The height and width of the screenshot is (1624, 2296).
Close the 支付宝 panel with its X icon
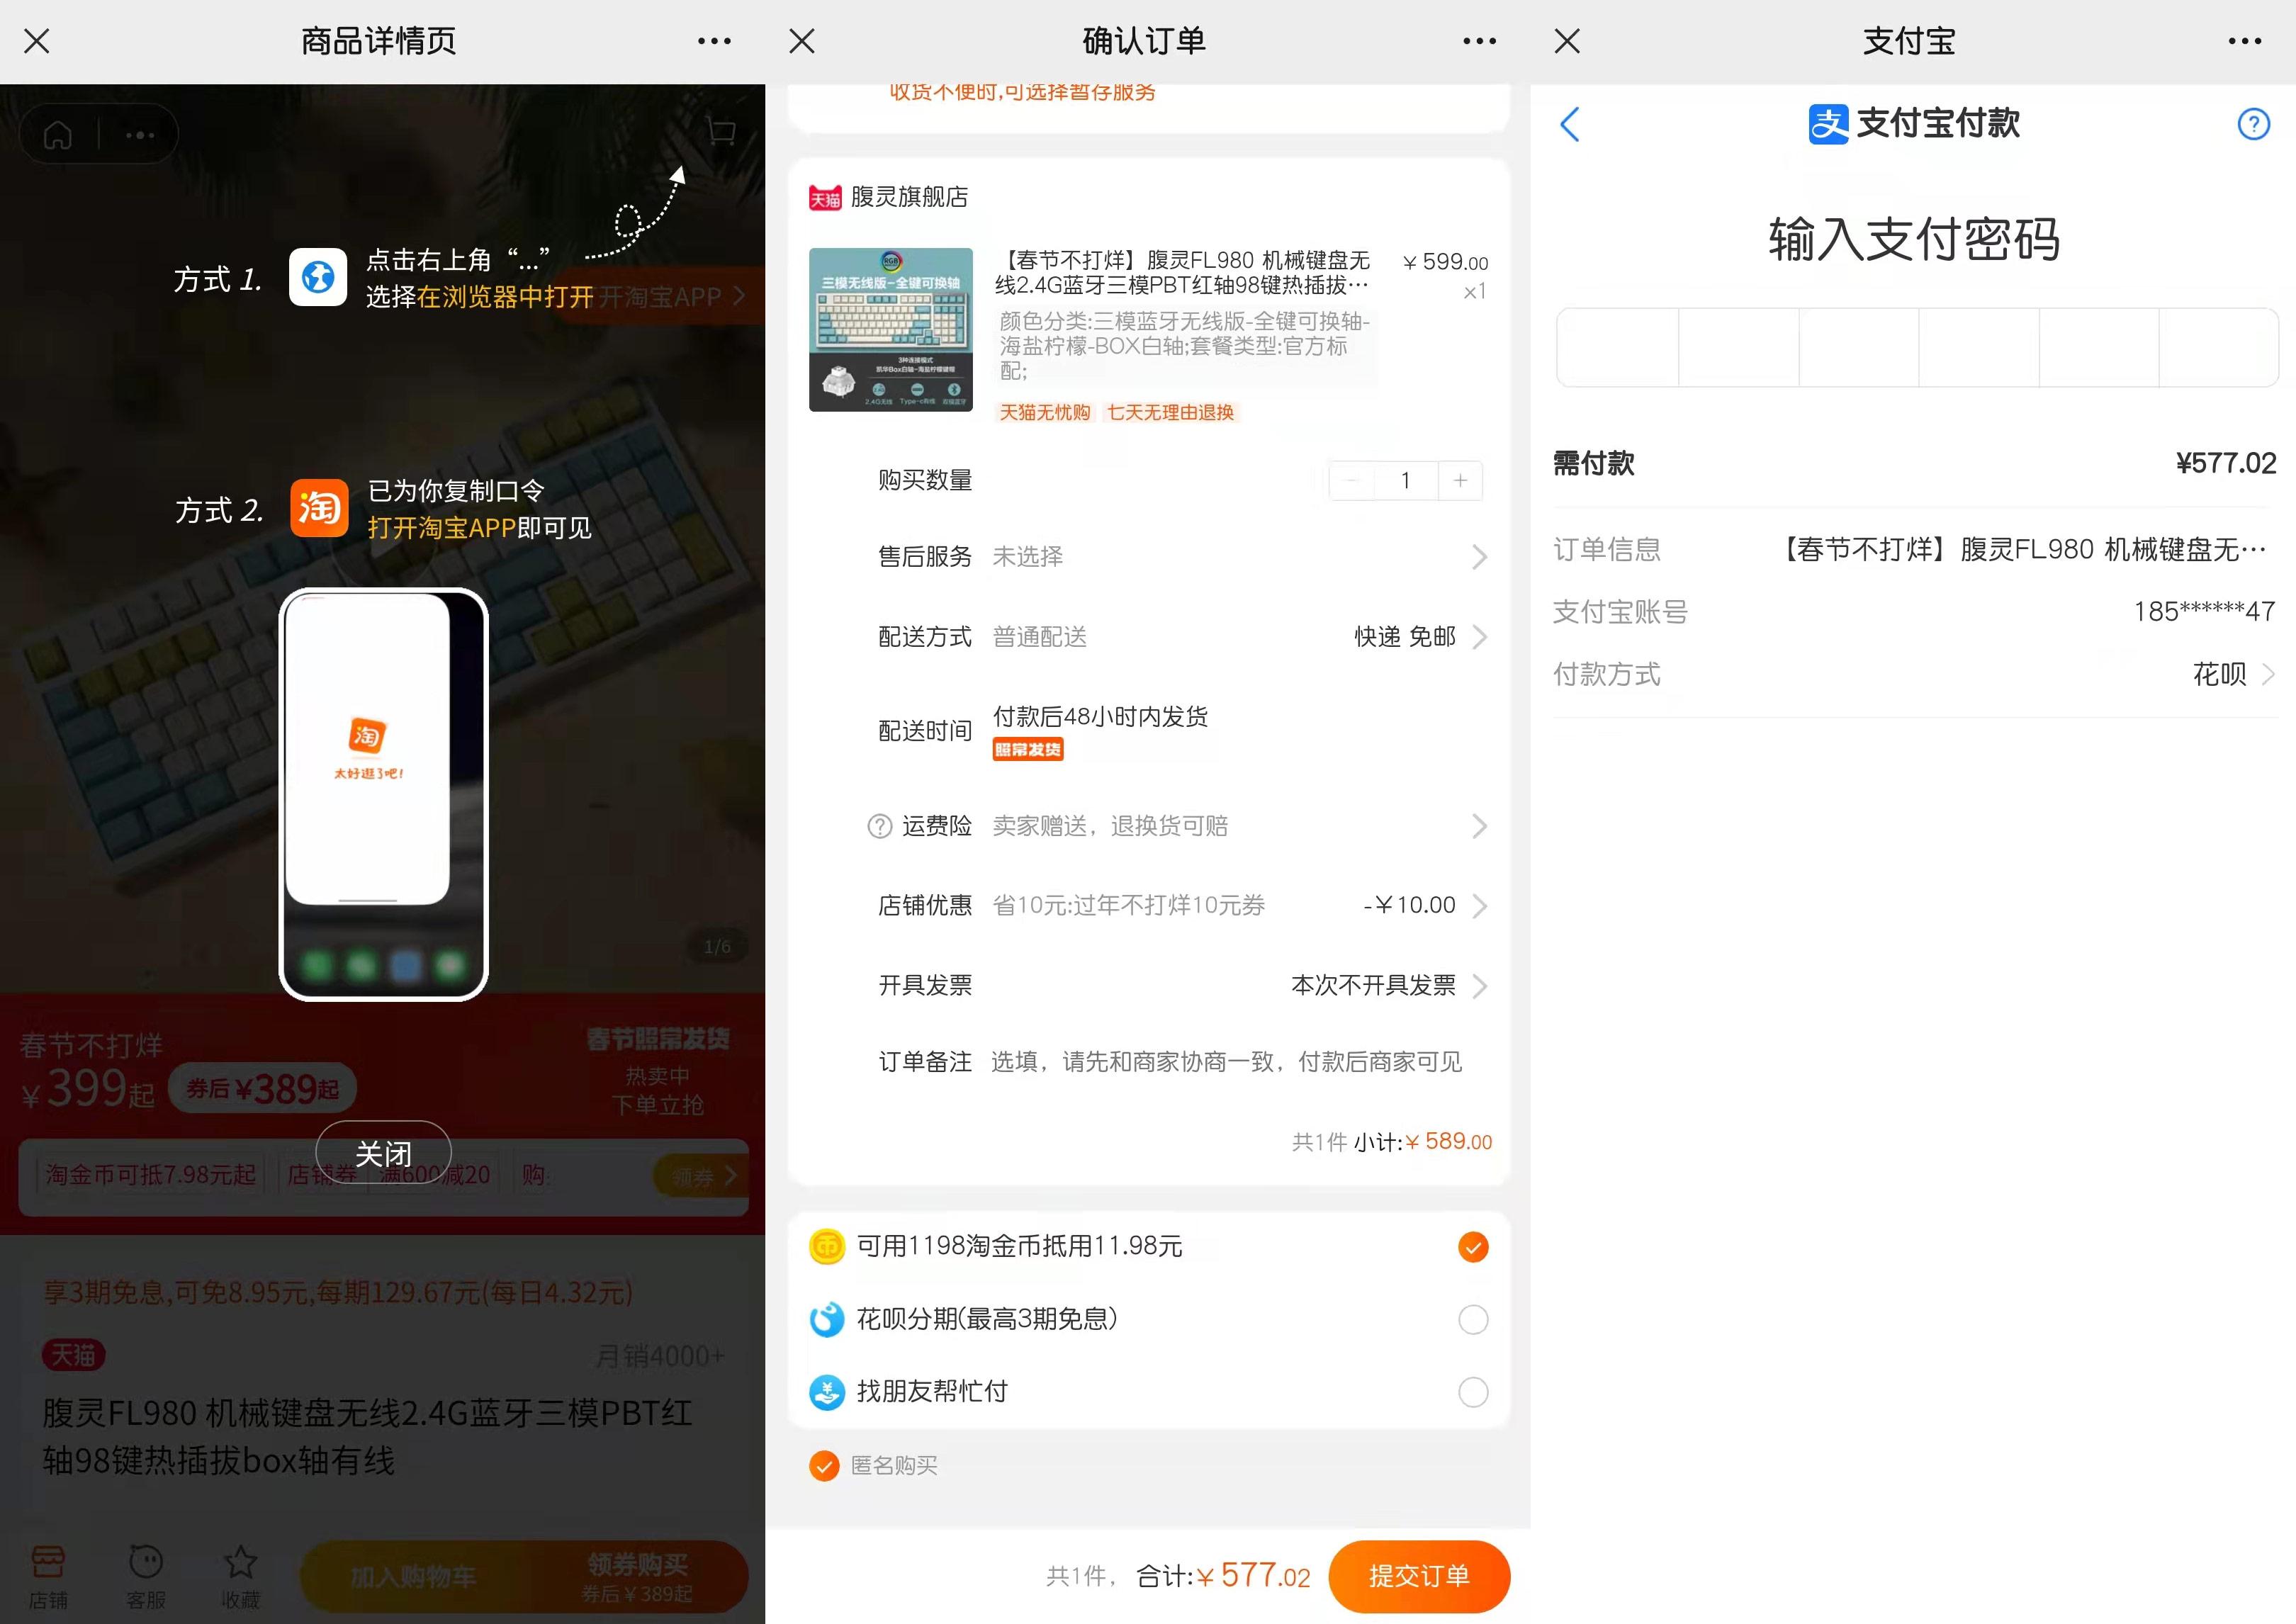point(1567,41)
